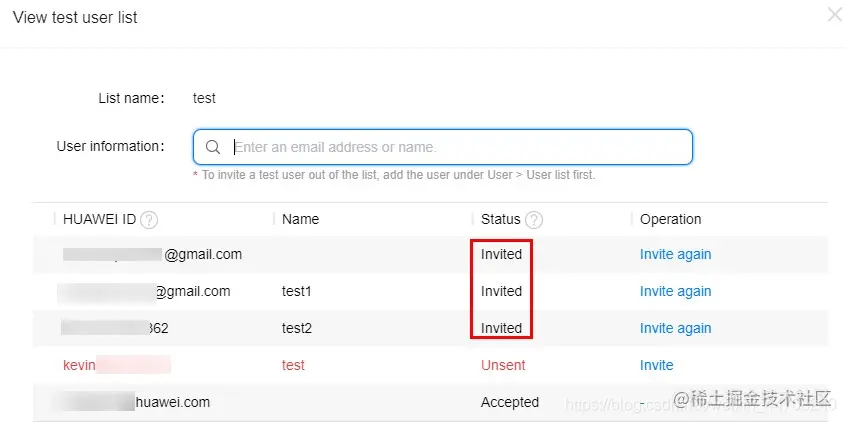This screenshot has width=846, height=423.
Task: Click the Status help question-mark icon
Action: coord(534,220)
